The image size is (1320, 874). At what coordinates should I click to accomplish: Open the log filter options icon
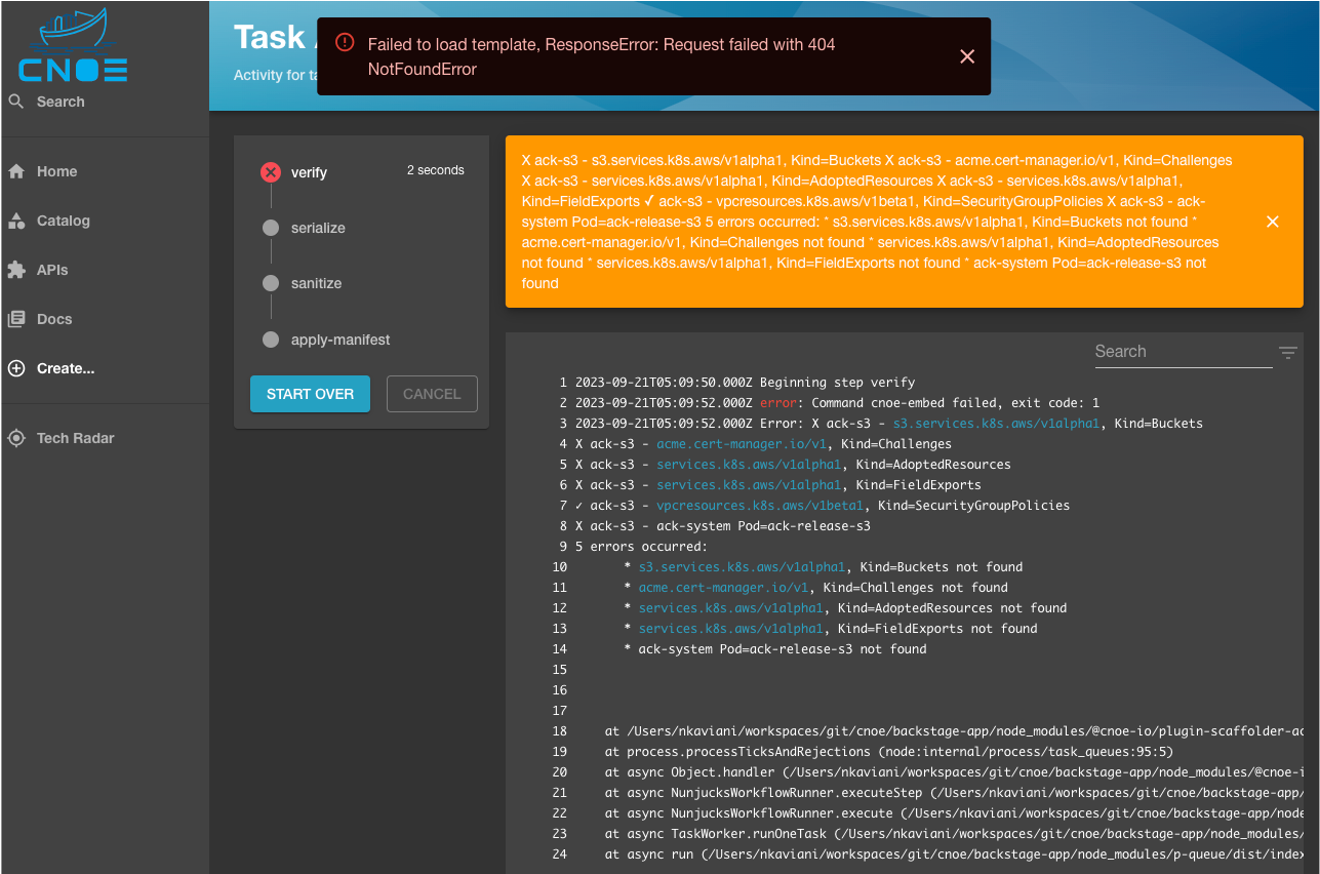click(1288, 352)
